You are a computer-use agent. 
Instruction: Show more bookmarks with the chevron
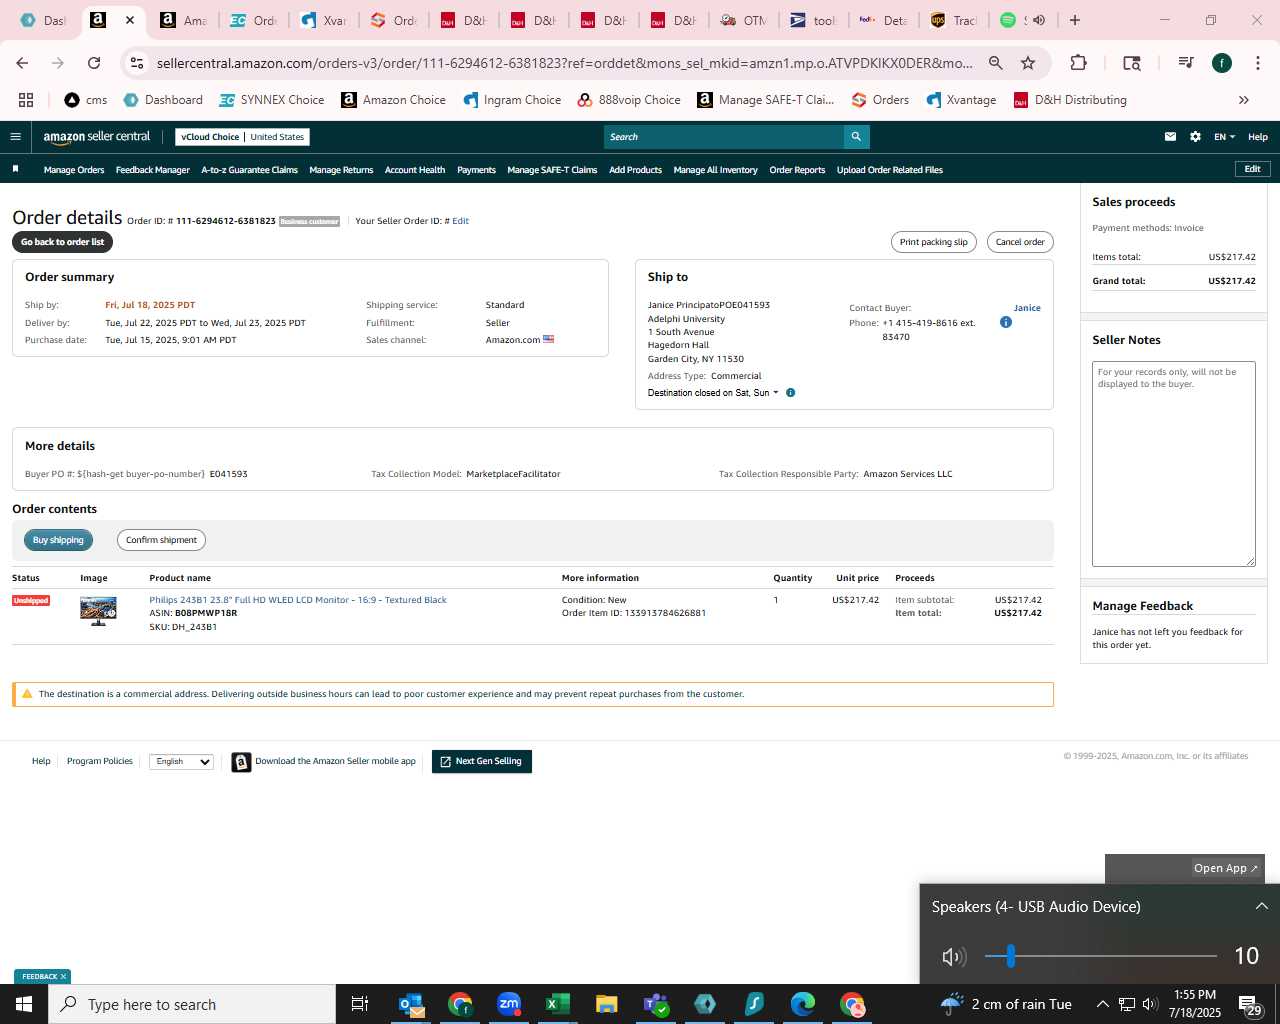(1244, 100)
